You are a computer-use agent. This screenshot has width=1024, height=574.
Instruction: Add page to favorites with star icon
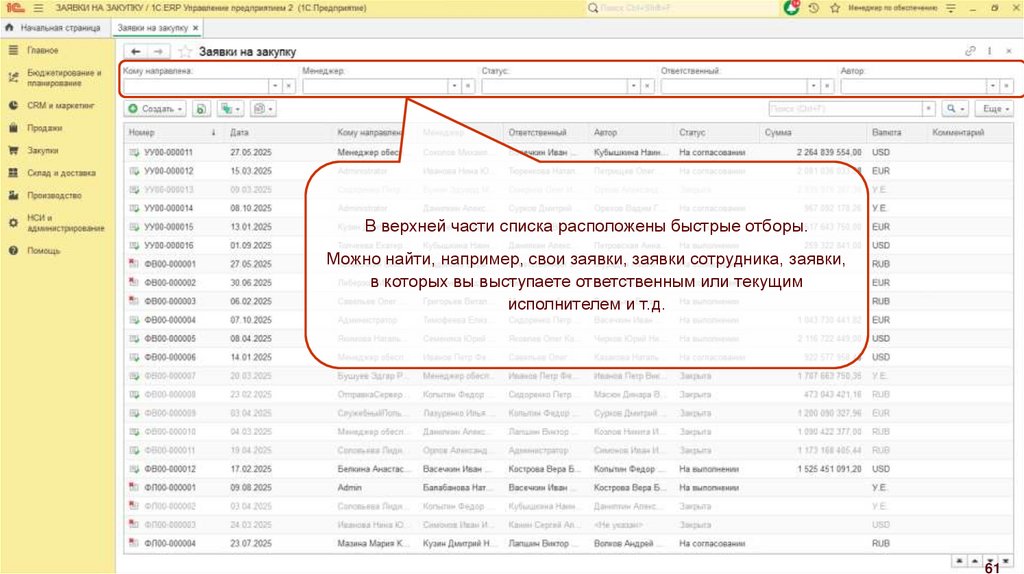click(x=186, y=51)
